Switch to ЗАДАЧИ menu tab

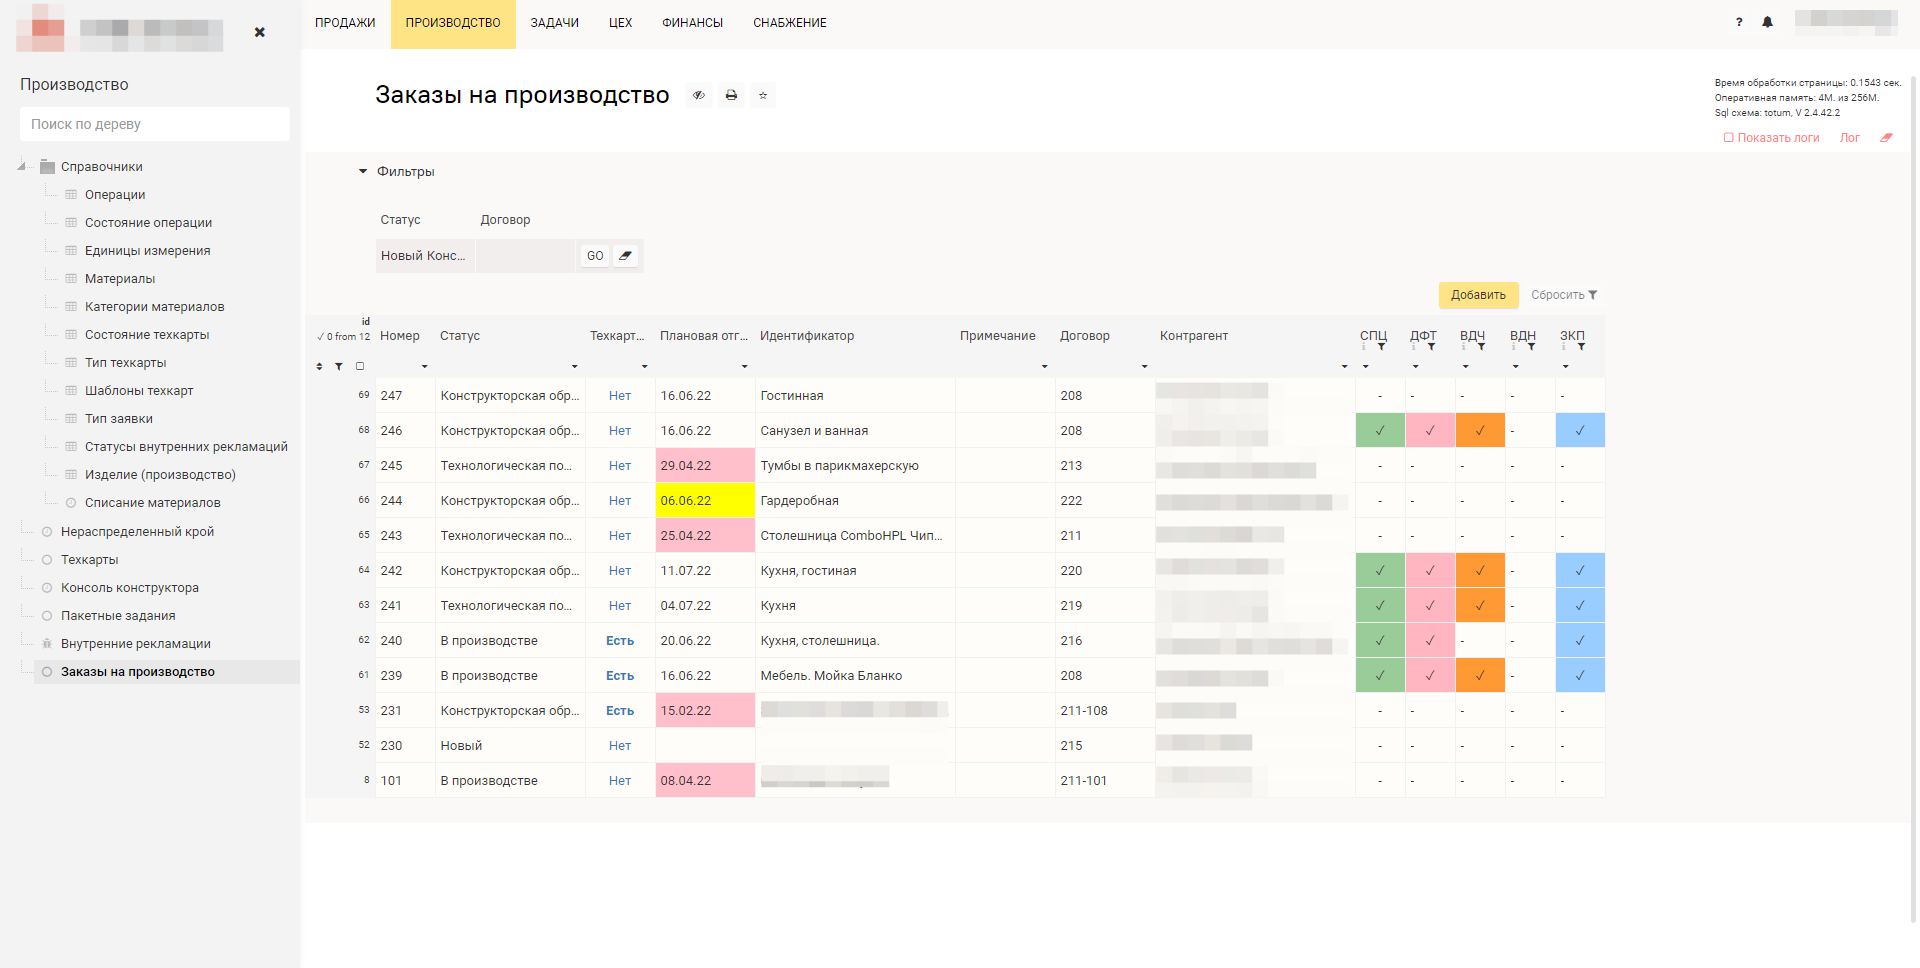pyautogui.click(x=555, y=23)
